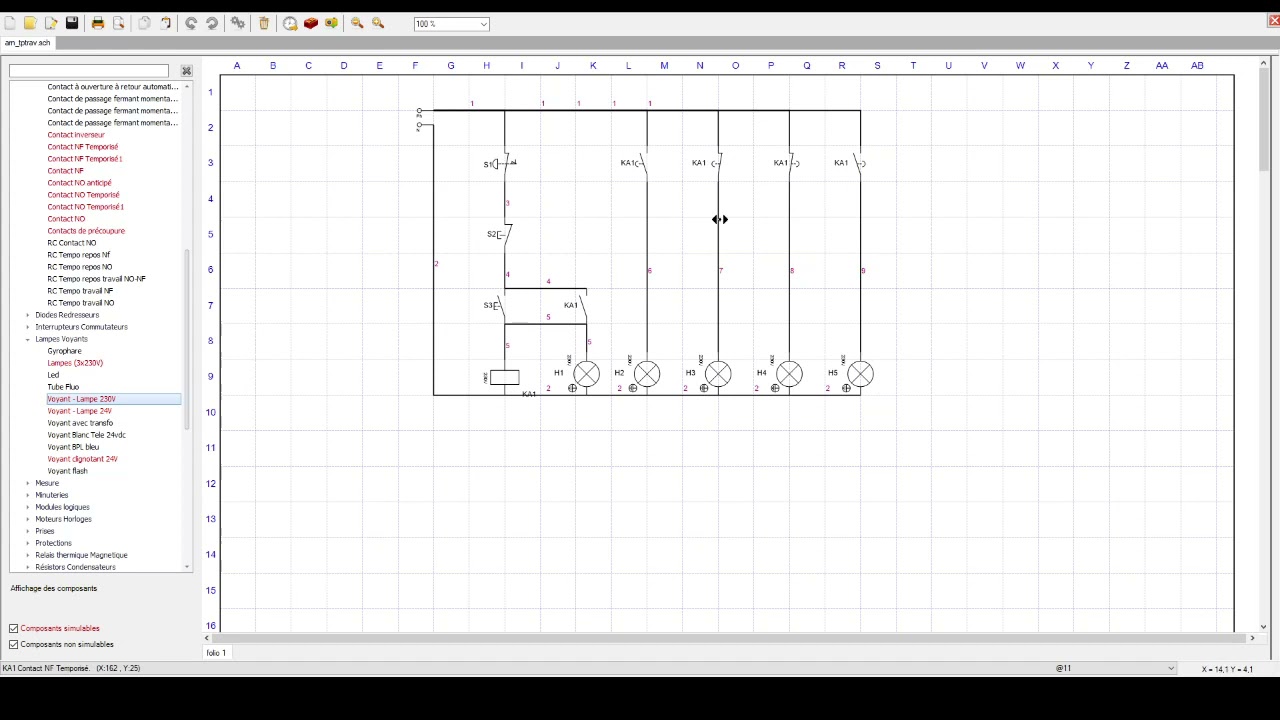
Task: Expand the Prises category
Action: (28, 531)
